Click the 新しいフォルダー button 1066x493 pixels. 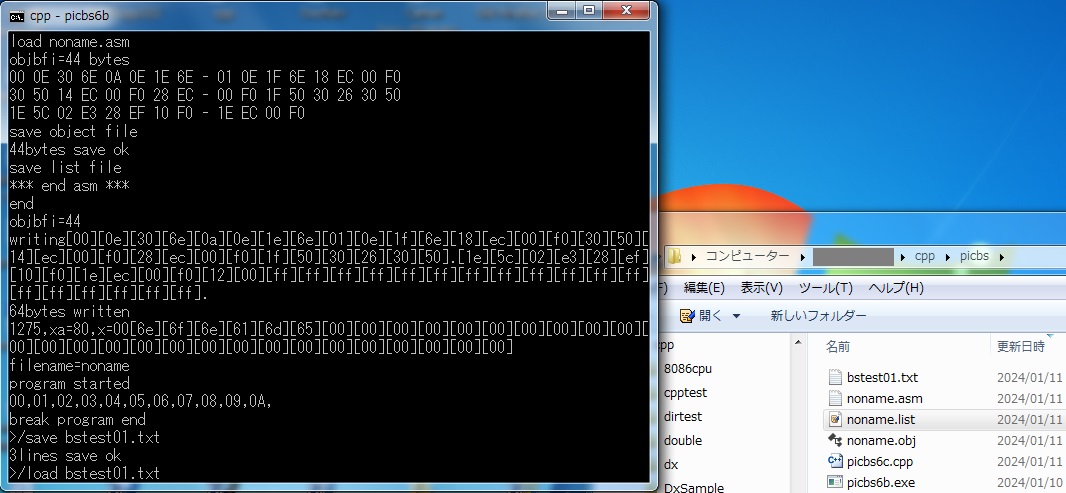818,316
